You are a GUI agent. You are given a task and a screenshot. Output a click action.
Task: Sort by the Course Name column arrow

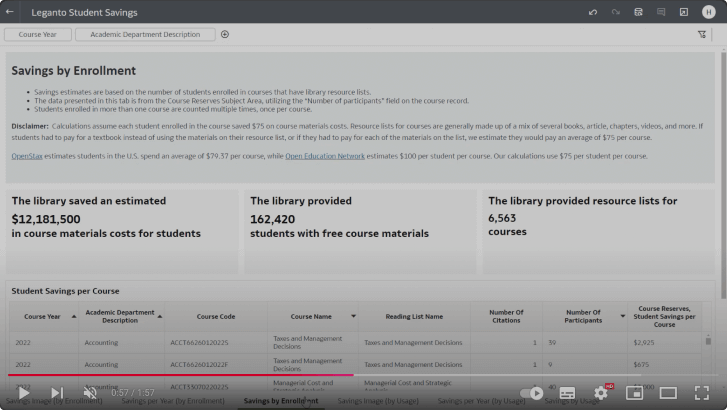pos(353,316)
